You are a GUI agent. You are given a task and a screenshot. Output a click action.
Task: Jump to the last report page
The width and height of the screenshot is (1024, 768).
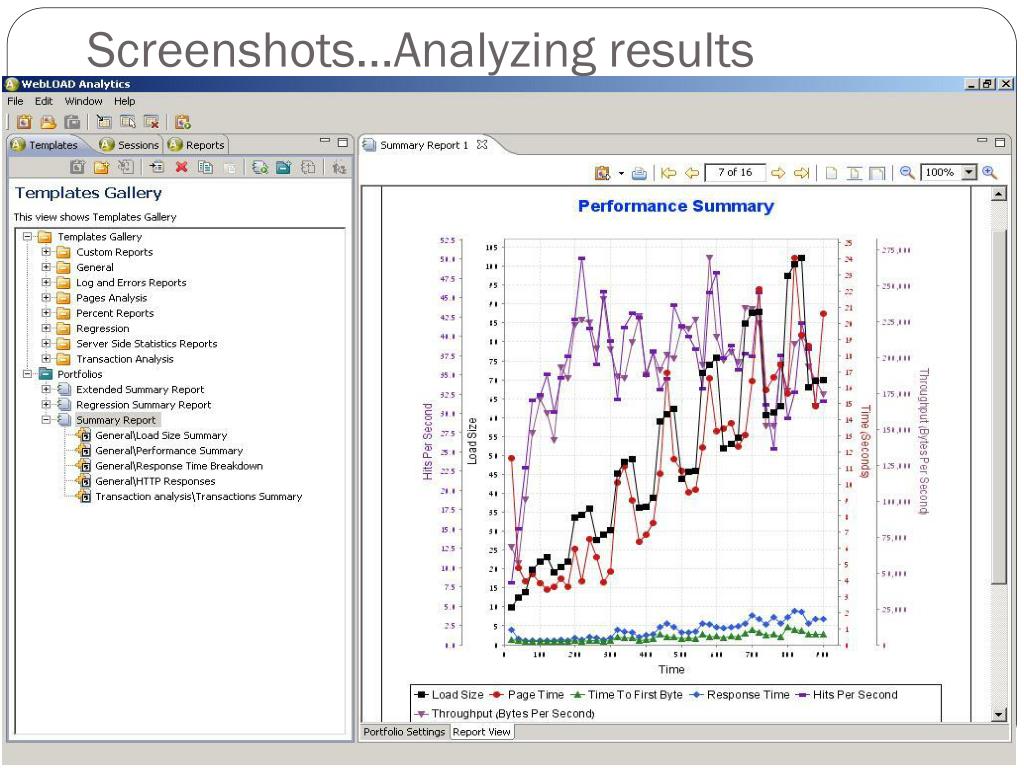801,173
